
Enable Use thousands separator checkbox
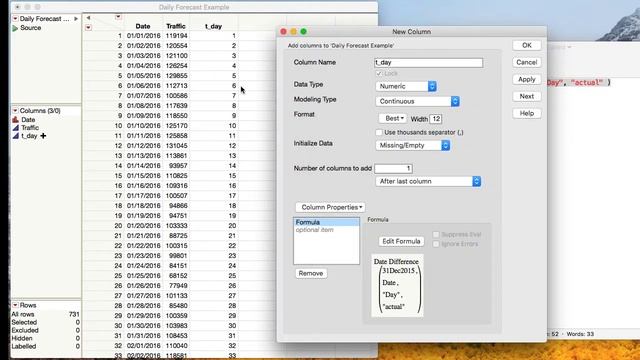379,132
